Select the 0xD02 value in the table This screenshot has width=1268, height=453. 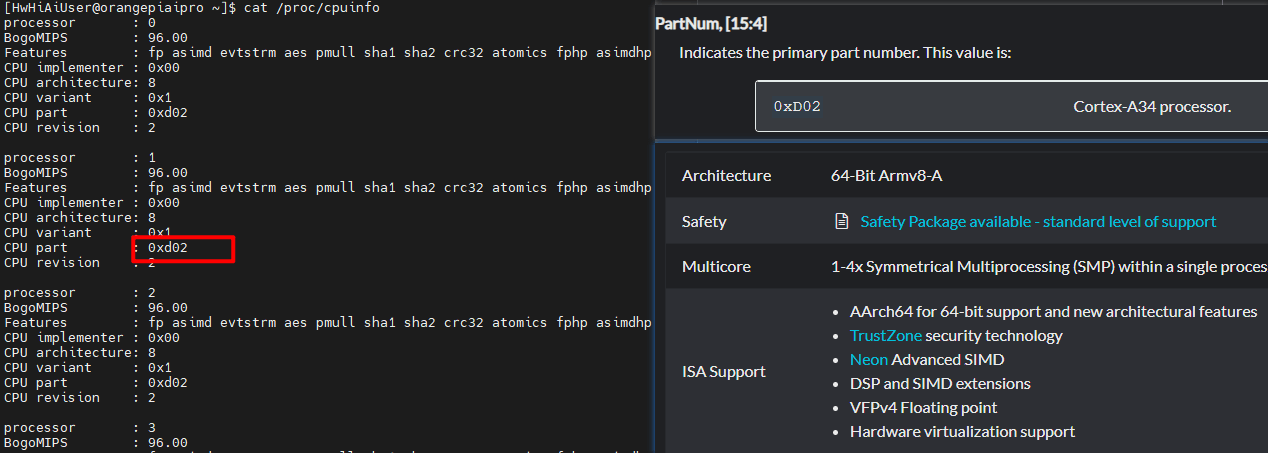[797, 106]
